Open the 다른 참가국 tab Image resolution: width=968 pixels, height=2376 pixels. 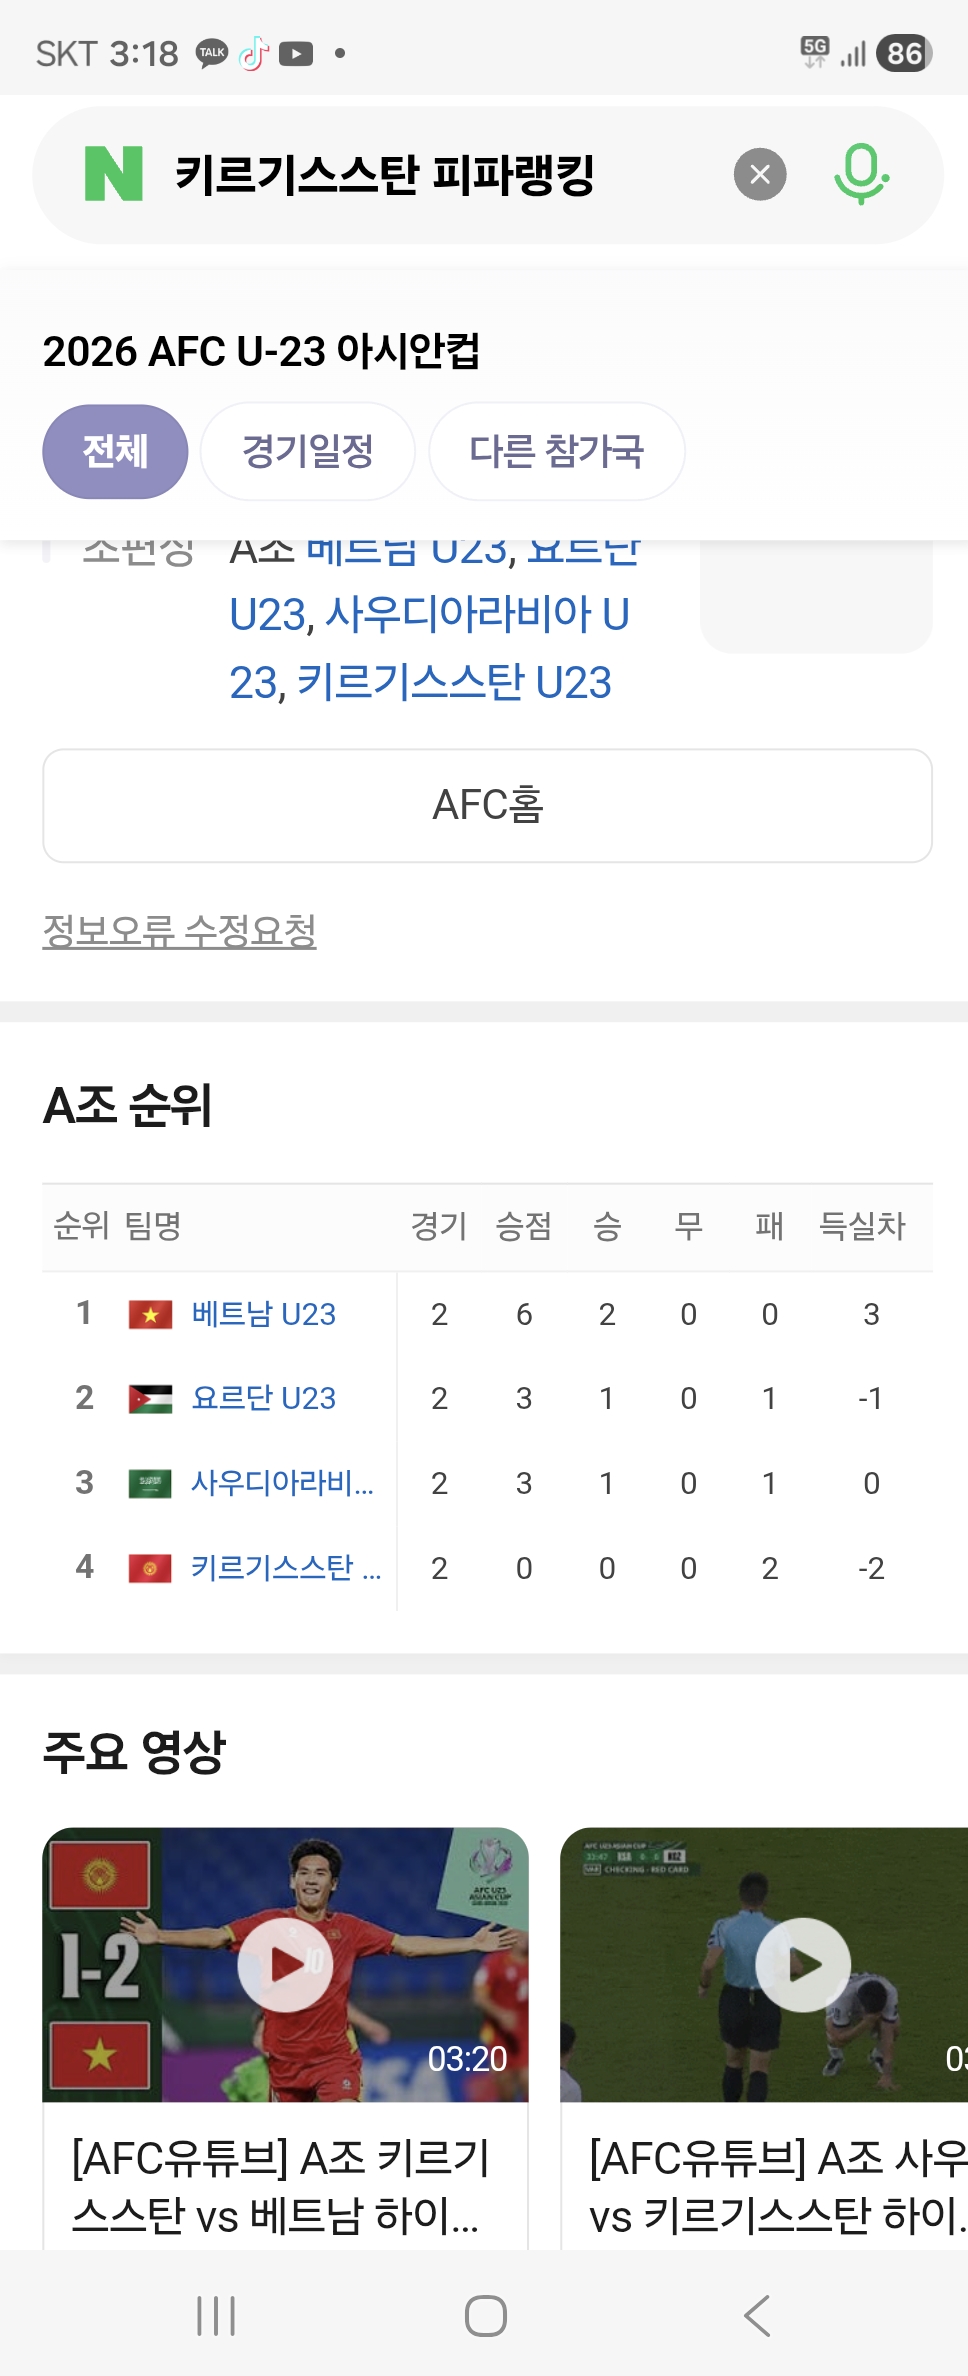(x=557, y=451)
